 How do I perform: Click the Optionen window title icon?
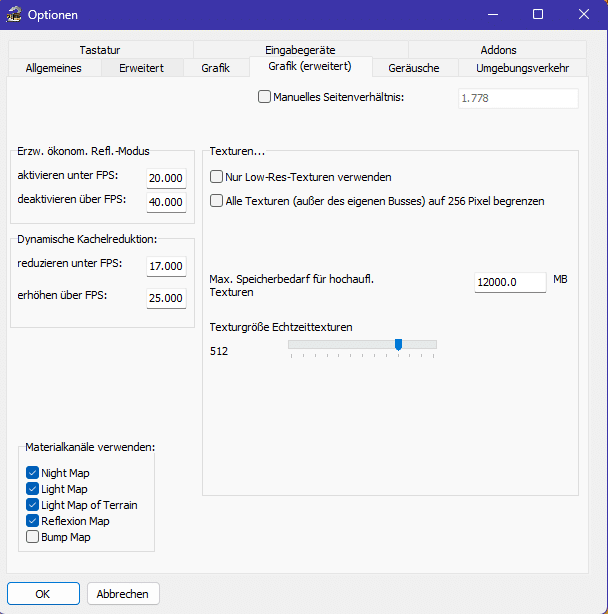click(x=15, y=15)
